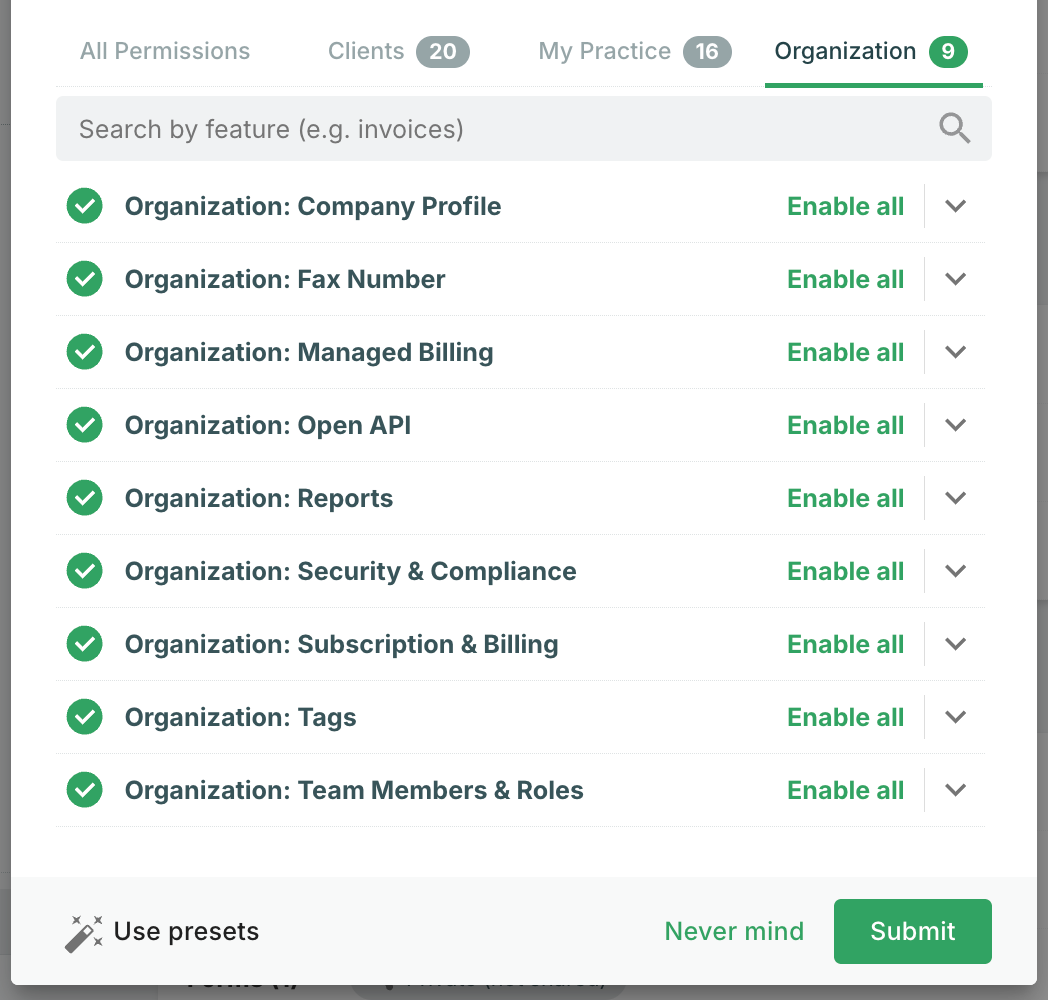This screenshot has height=1000, width=1048.
Task: Submit the permission changes
Action: pyautogui.click(x=912, y=931)
